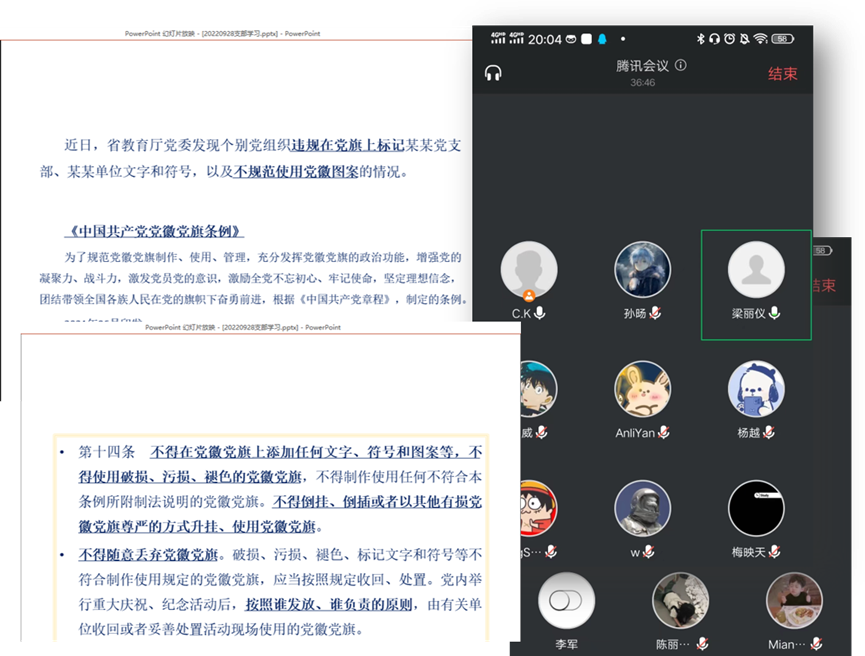
Task: Click the muted microphone icon beside 孙旸
Action: point(656,313)
